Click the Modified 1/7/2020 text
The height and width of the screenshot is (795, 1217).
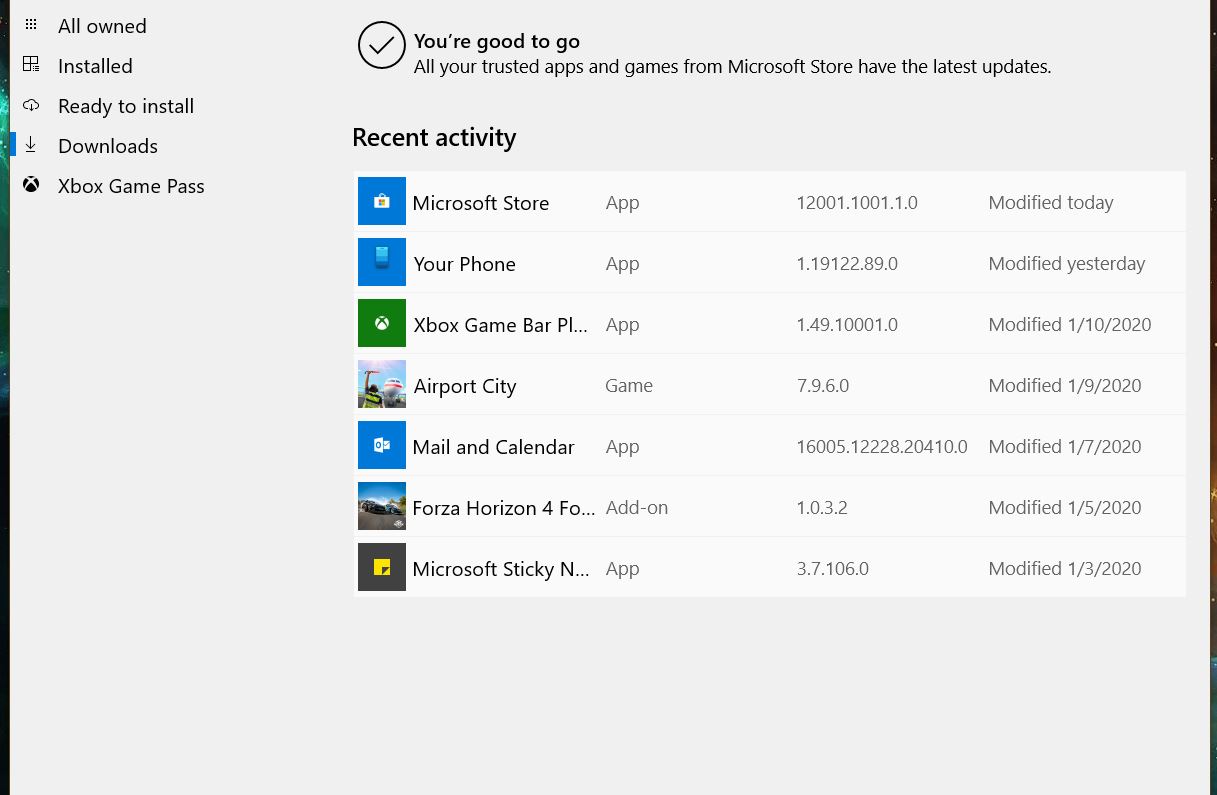[x=1065, y=447]
